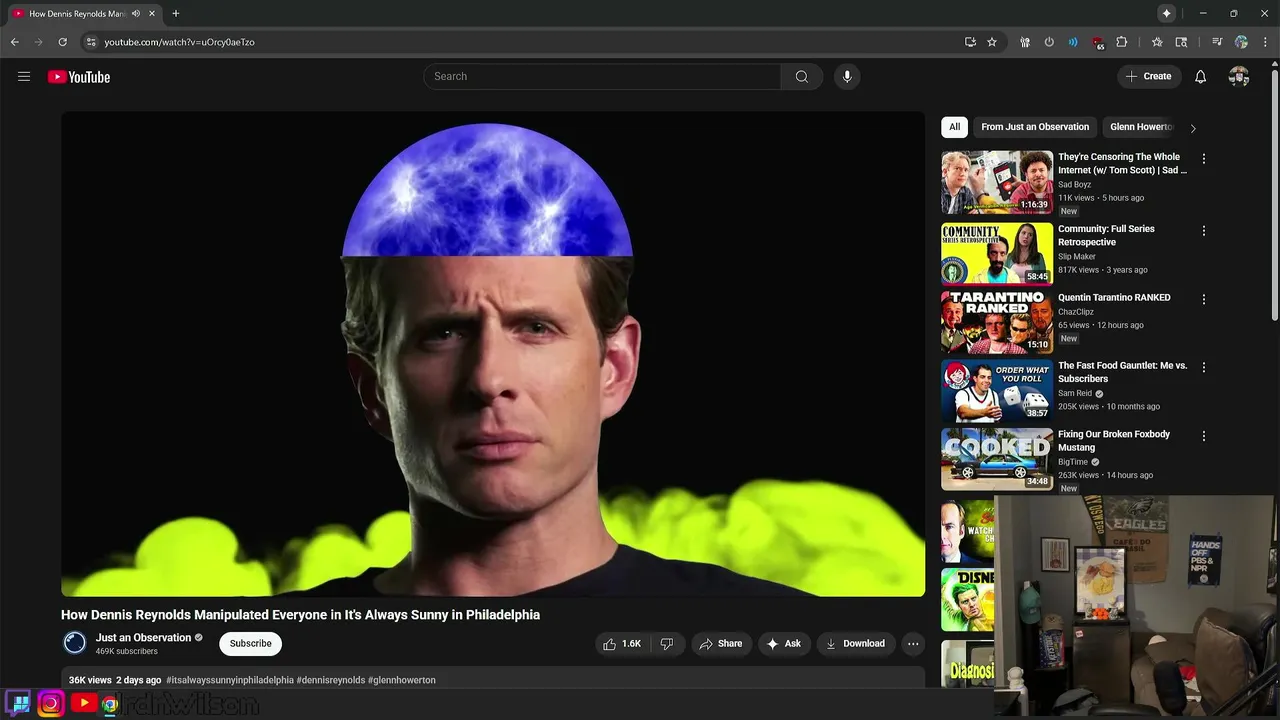The height and width of the screenshot is (720, 1280).
Task: Open the YouTube guide hamburger menu
Action: point(24,77)
